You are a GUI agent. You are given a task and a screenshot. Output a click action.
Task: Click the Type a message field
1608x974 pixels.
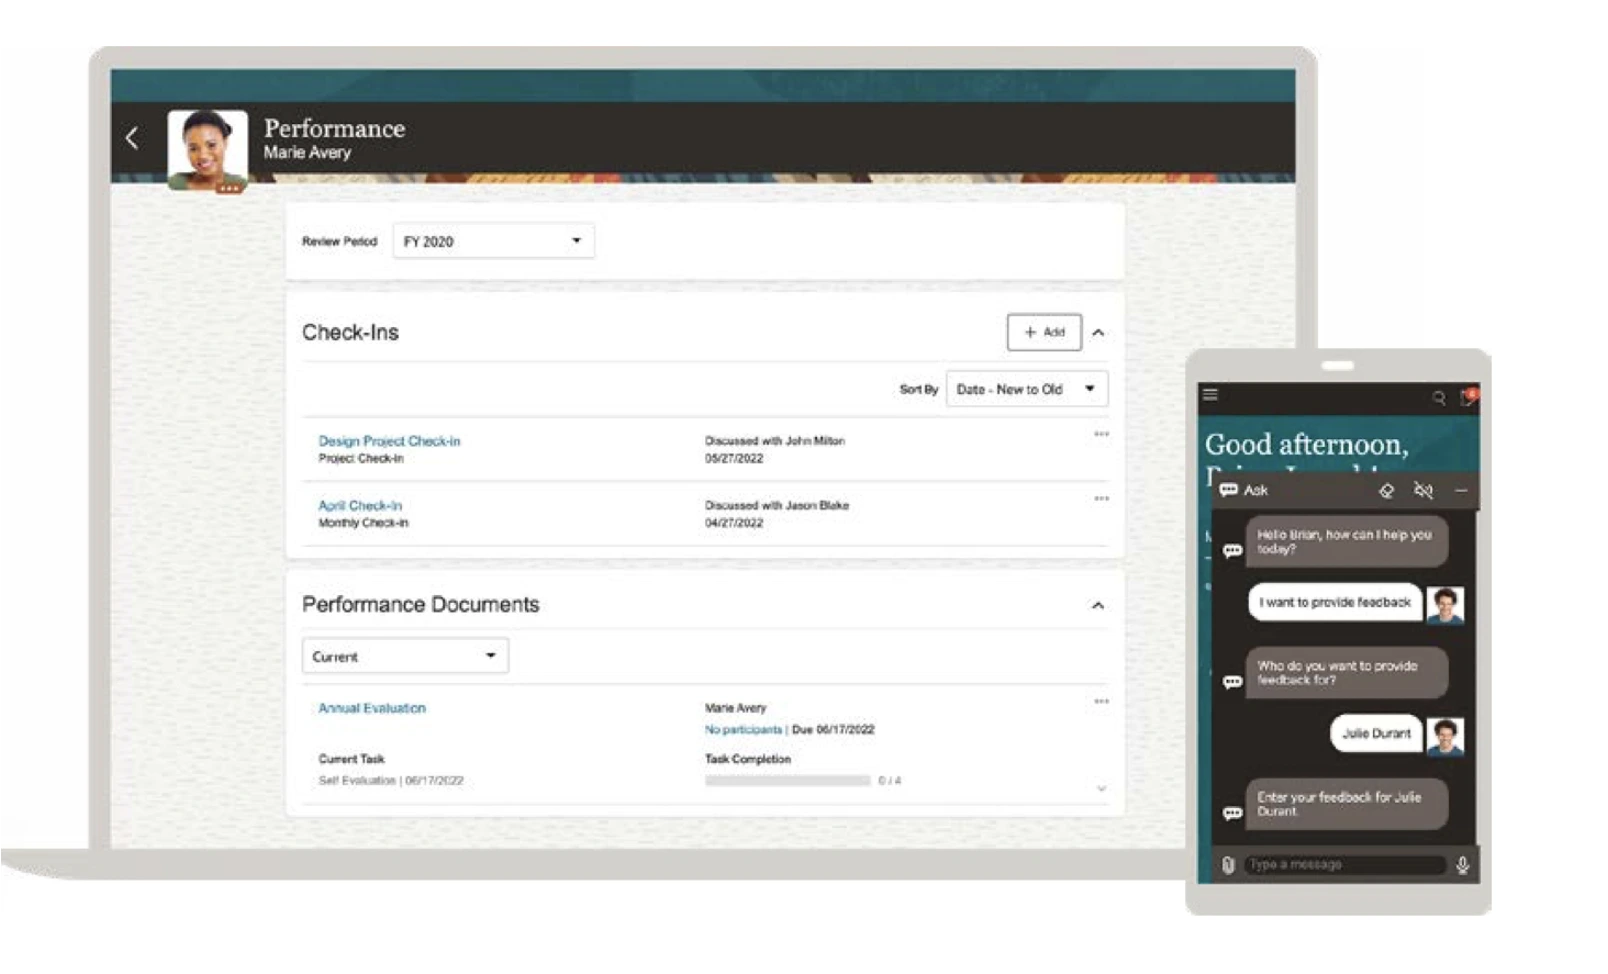click(1343, 864)
